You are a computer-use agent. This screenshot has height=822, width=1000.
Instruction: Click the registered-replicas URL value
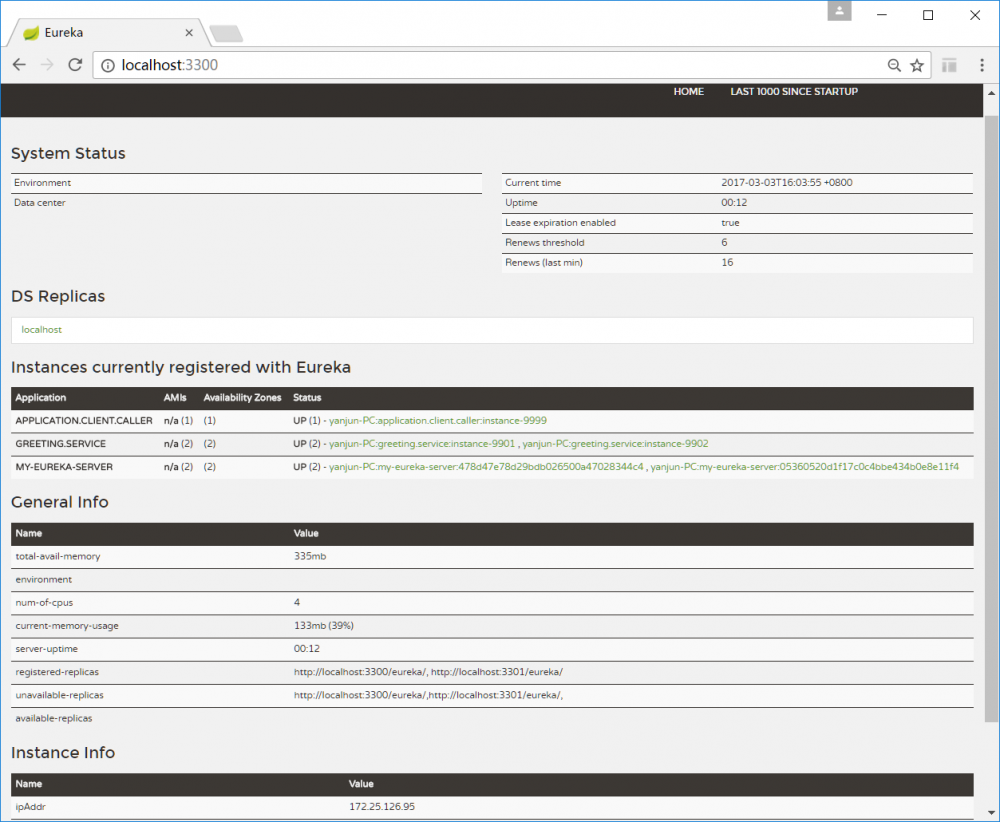click(x=428, y=672)
